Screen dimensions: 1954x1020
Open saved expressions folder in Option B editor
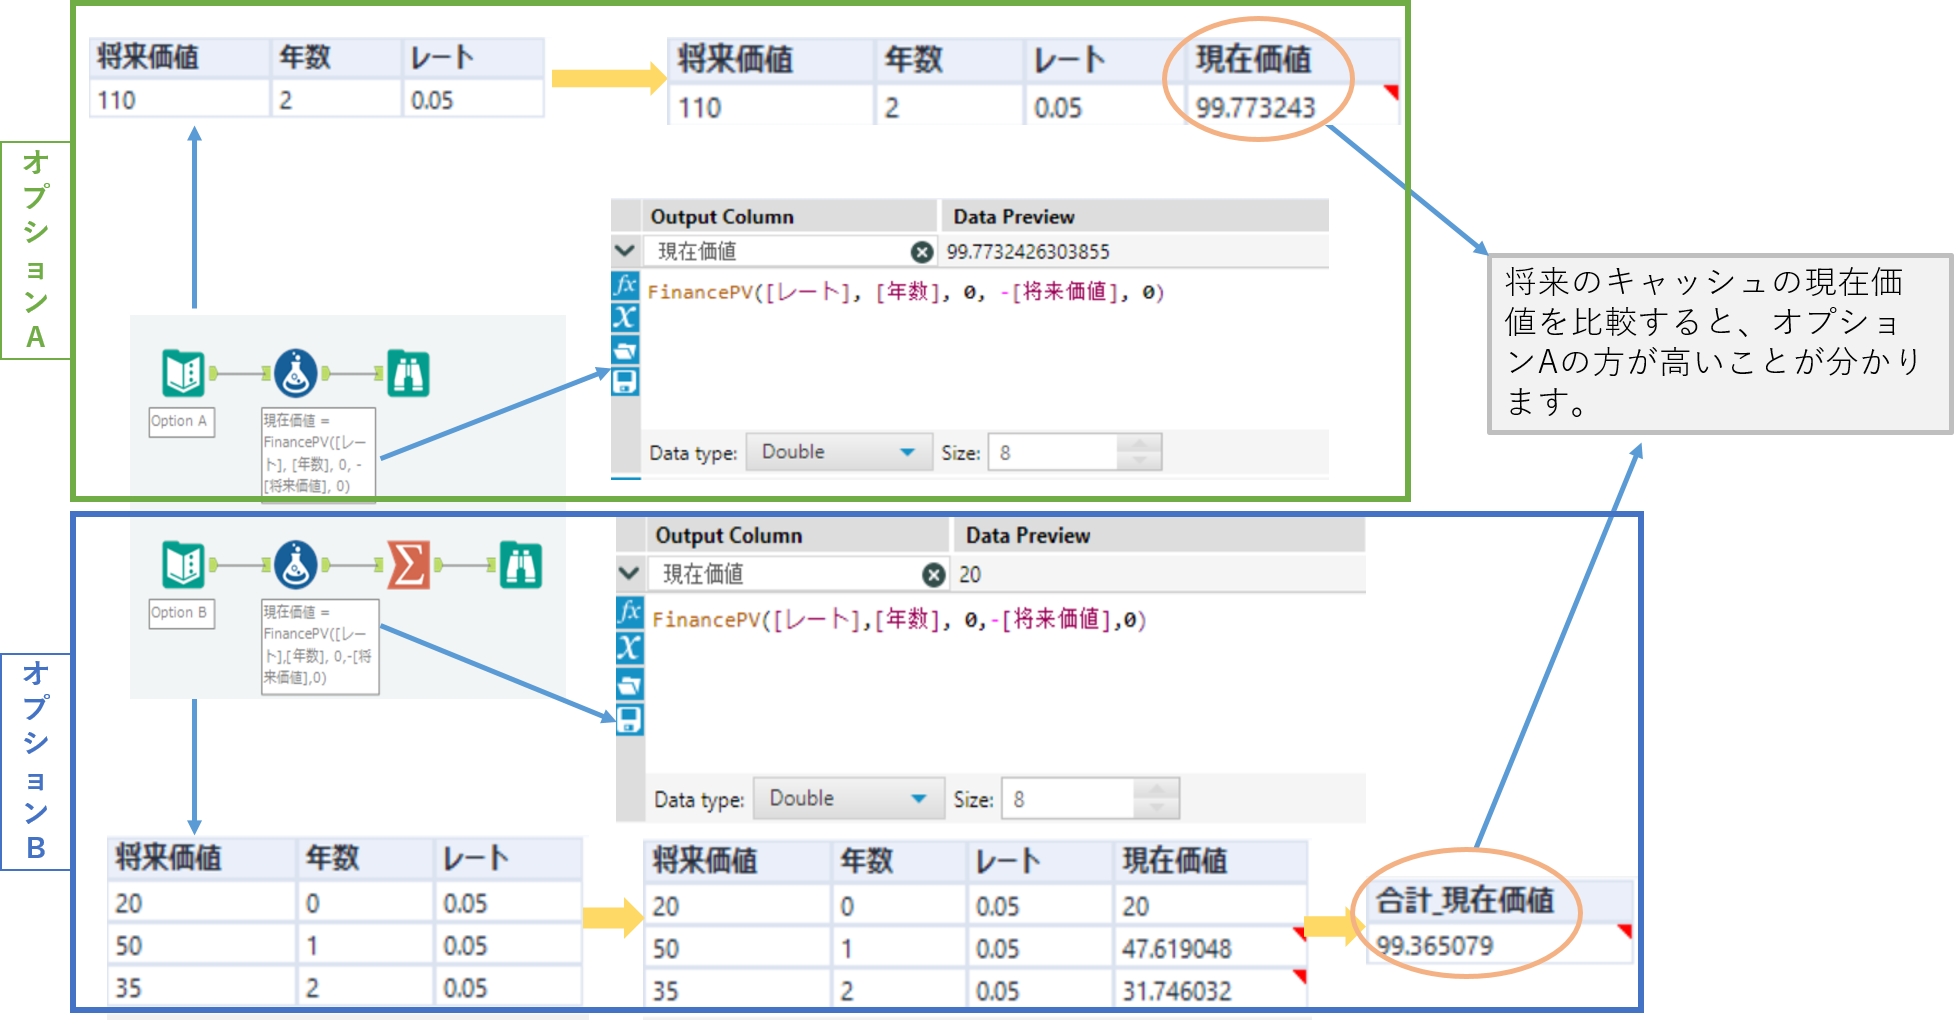(x=629, y=685)
